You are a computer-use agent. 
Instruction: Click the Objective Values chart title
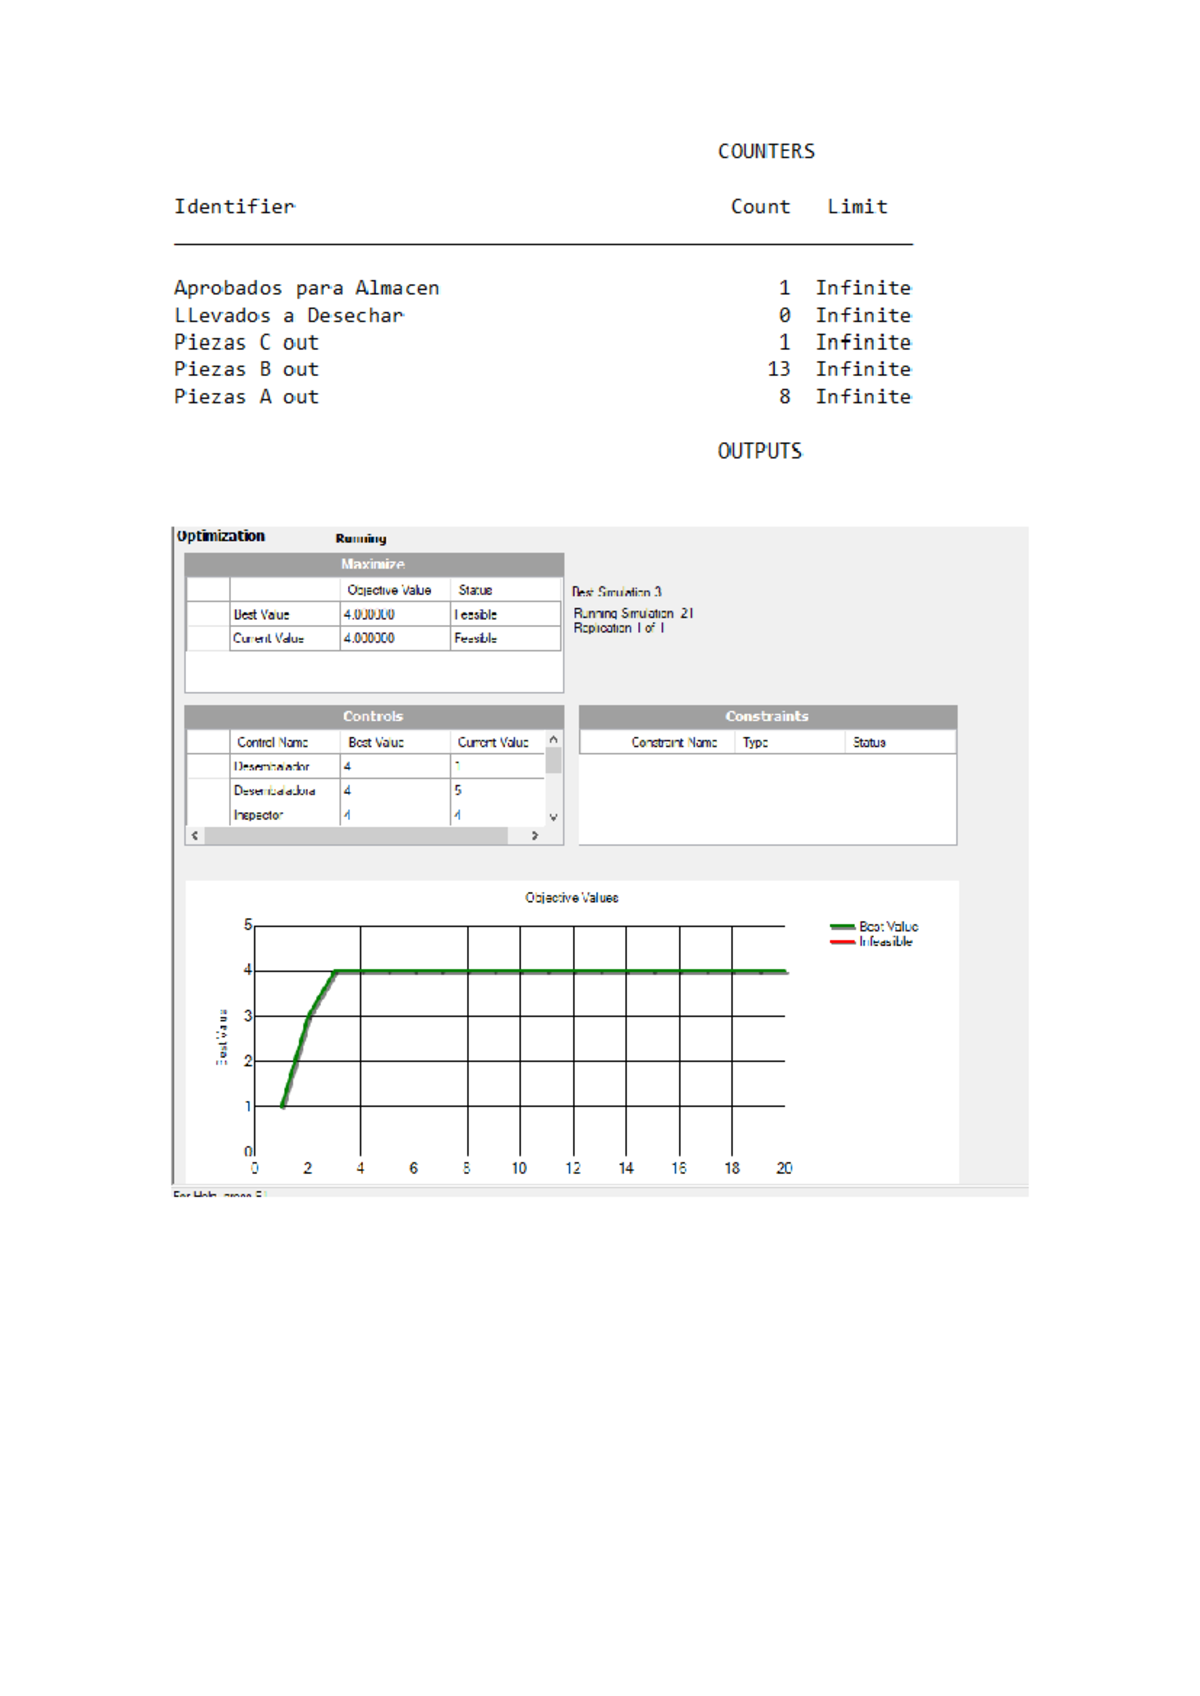click(572, 898)
